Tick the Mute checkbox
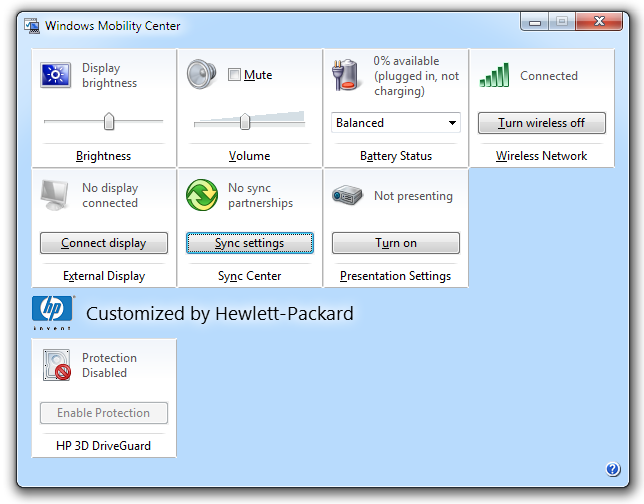This screenshot has height=504, width=644. pyautogui.click(x=234, y=75)
